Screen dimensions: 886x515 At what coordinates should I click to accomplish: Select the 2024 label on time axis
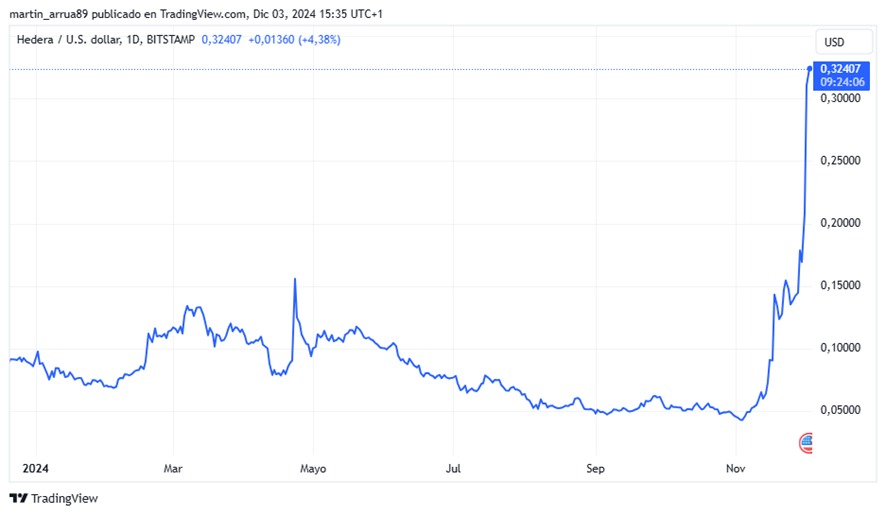pos(35,468)
